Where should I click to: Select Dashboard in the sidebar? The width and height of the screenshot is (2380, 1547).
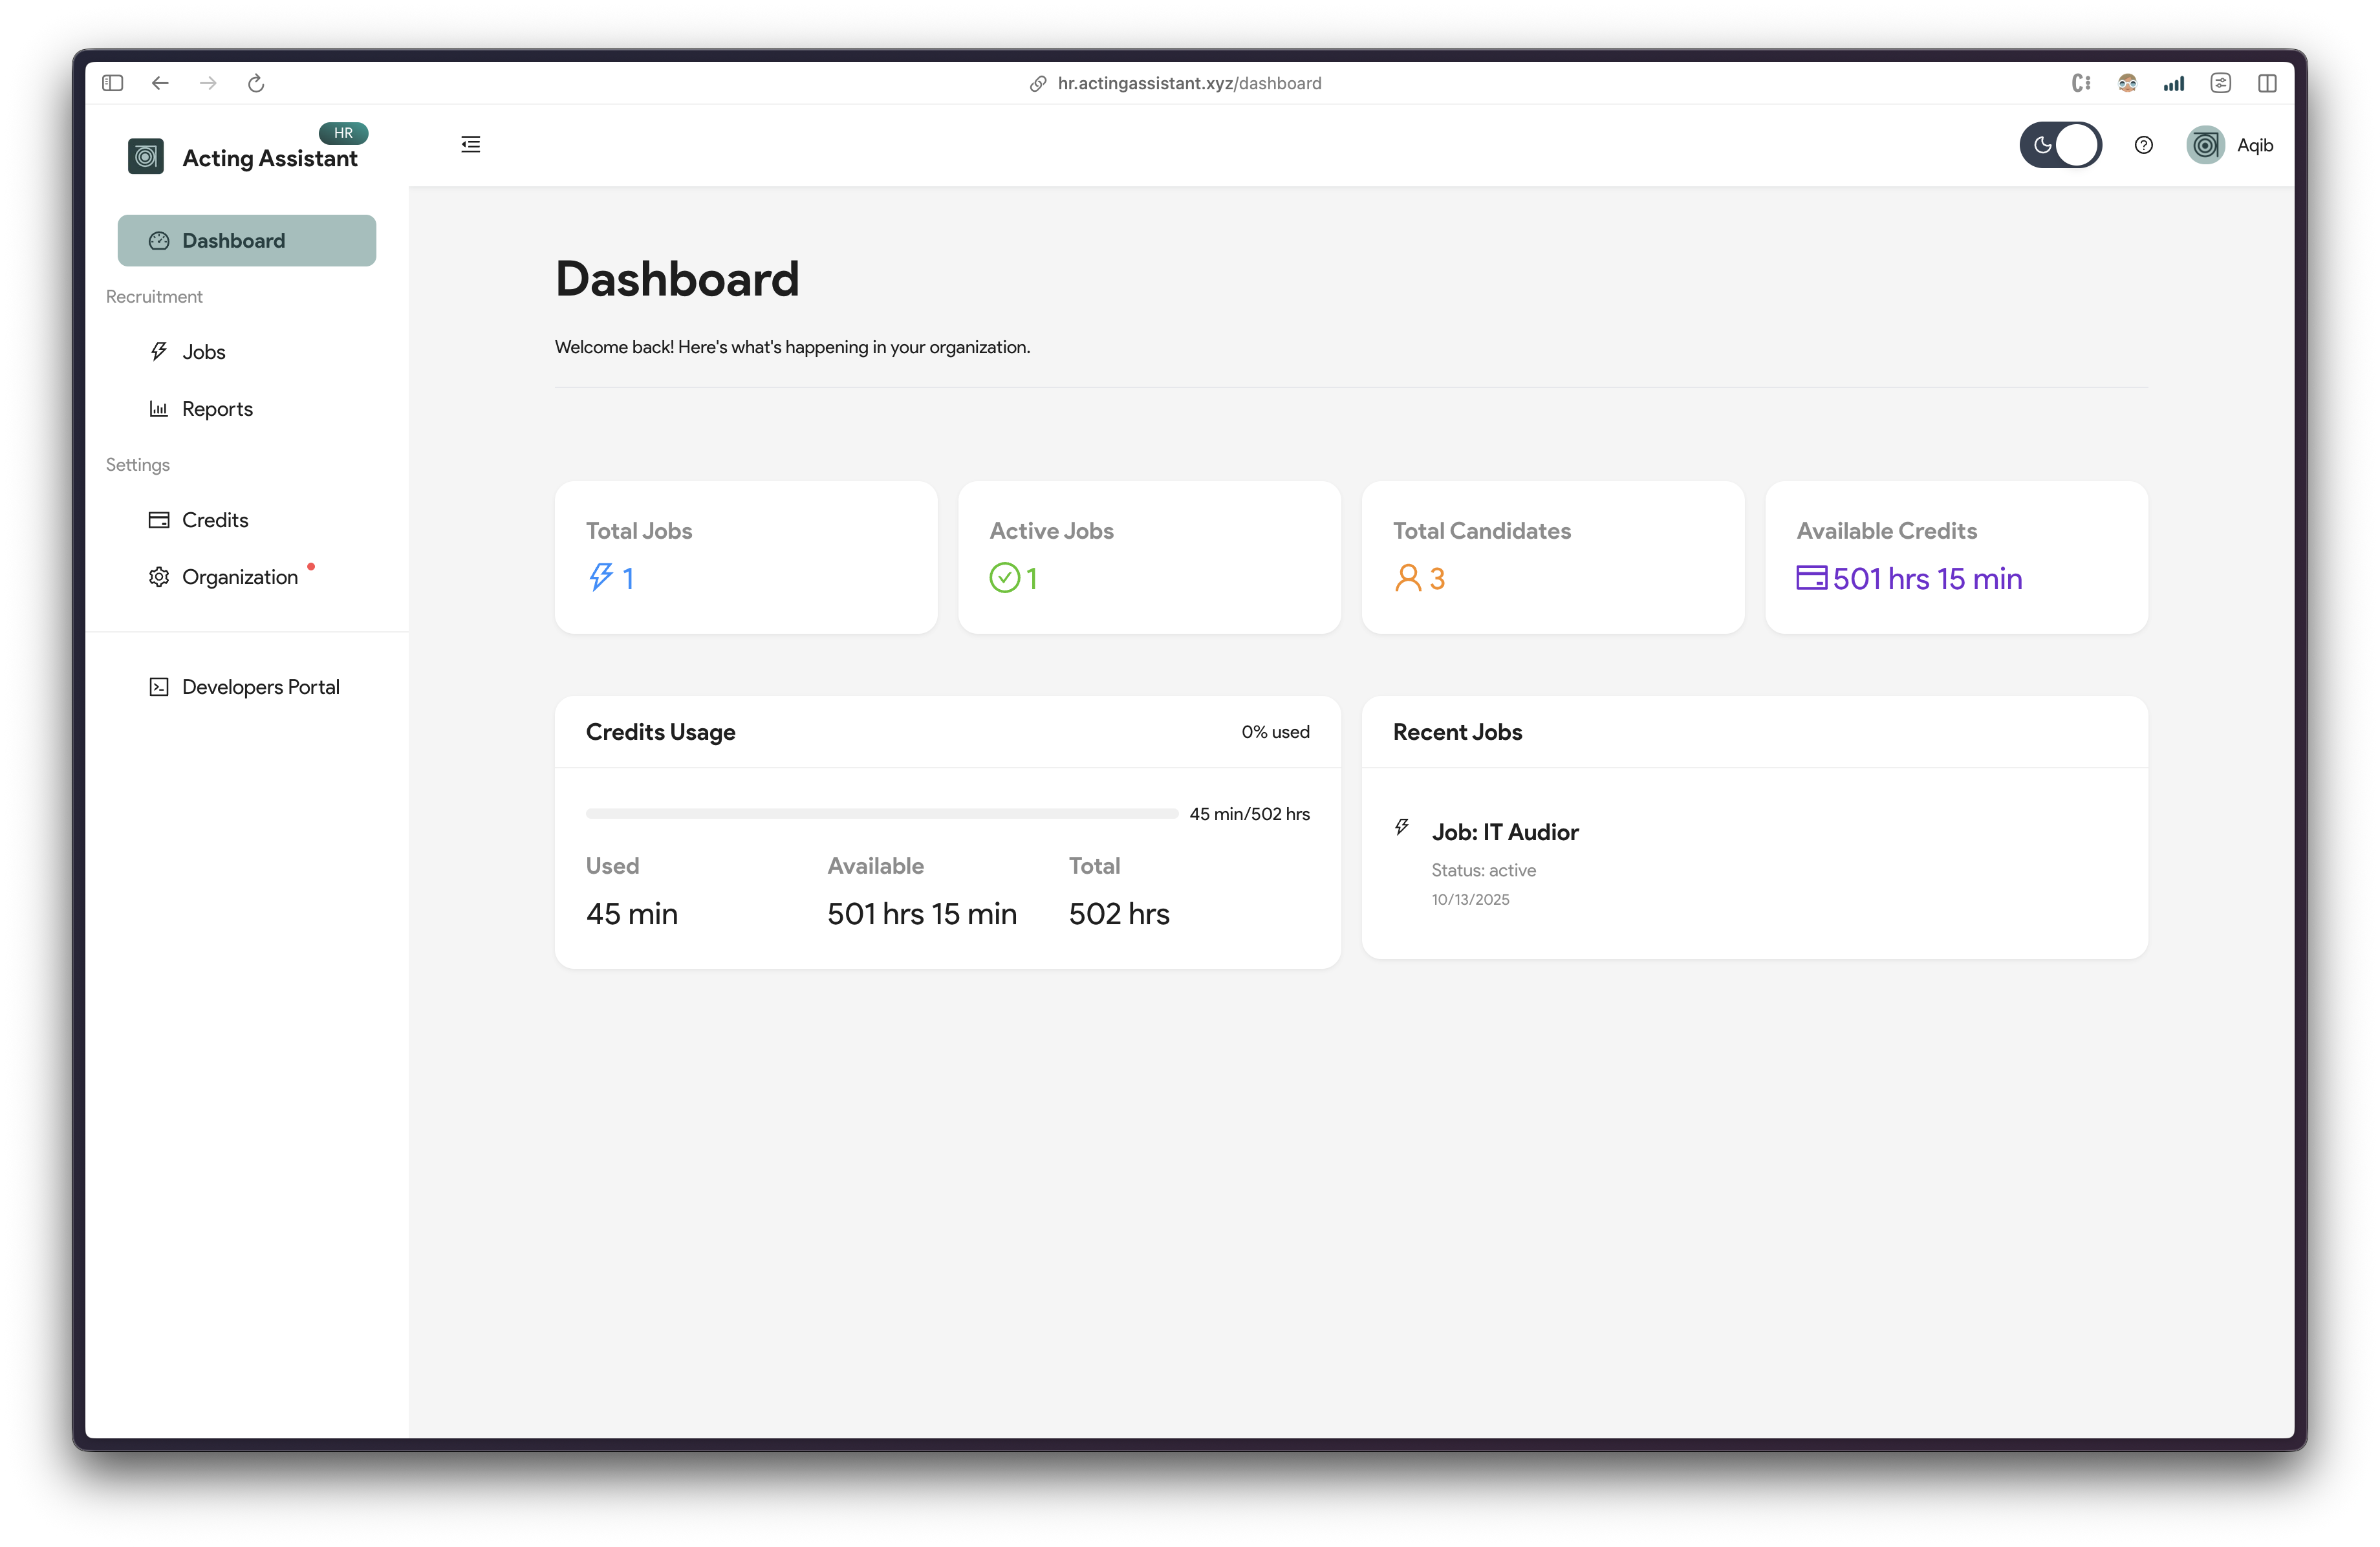click(x=246, y=241)
